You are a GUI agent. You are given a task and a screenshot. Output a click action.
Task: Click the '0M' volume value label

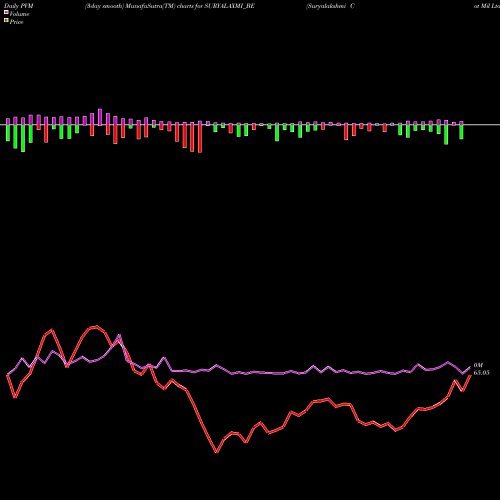pos(478,365)
